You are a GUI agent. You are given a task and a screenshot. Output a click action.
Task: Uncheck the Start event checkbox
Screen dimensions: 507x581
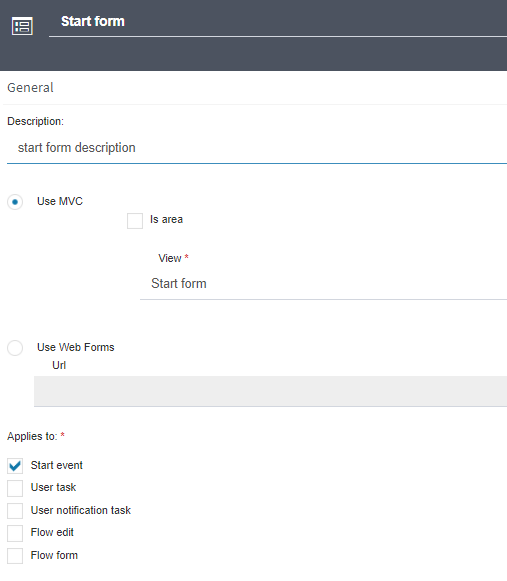[15, 466]
